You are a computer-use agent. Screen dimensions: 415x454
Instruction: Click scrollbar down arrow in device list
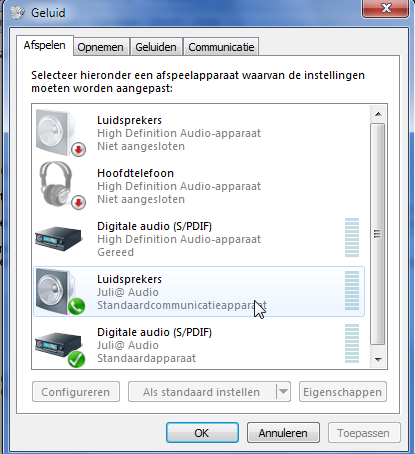[378, 359]
